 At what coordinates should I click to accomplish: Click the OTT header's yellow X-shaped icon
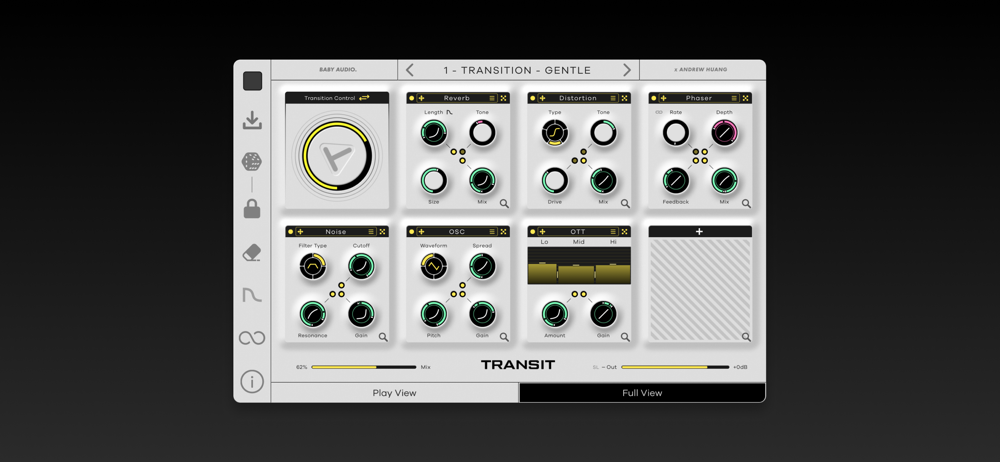pyautogui.click(x=624, y=232)
